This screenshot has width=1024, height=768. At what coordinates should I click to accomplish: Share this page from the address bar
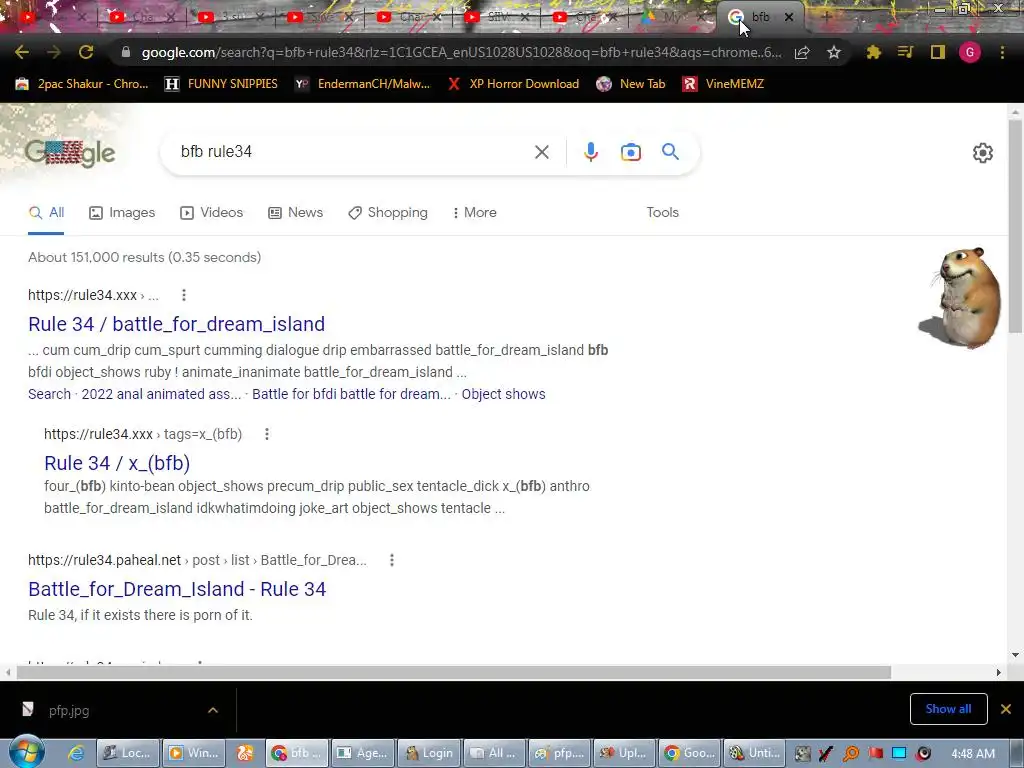click(802, 53)
